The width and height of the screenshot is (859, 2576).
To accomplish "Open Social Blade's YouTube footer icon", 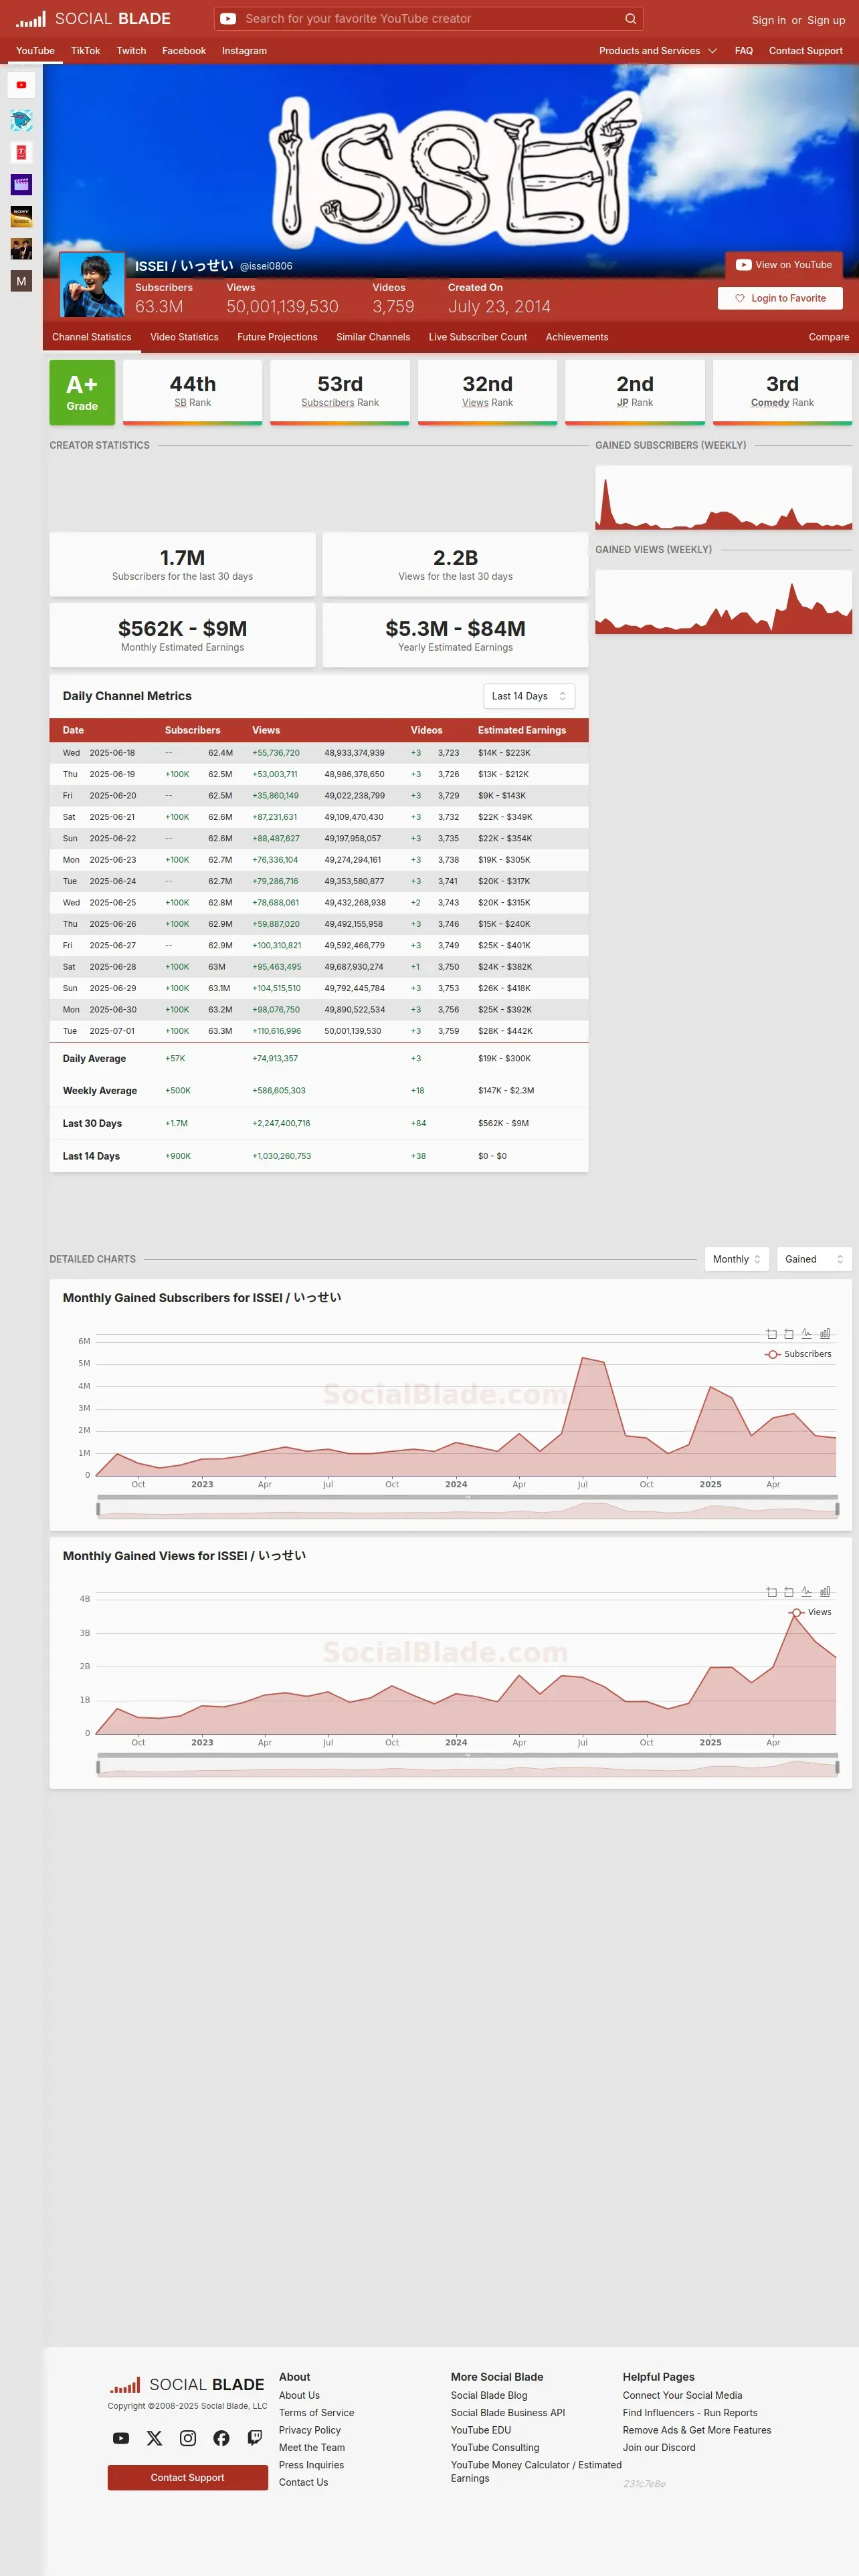I will [x=121, y=2438].
